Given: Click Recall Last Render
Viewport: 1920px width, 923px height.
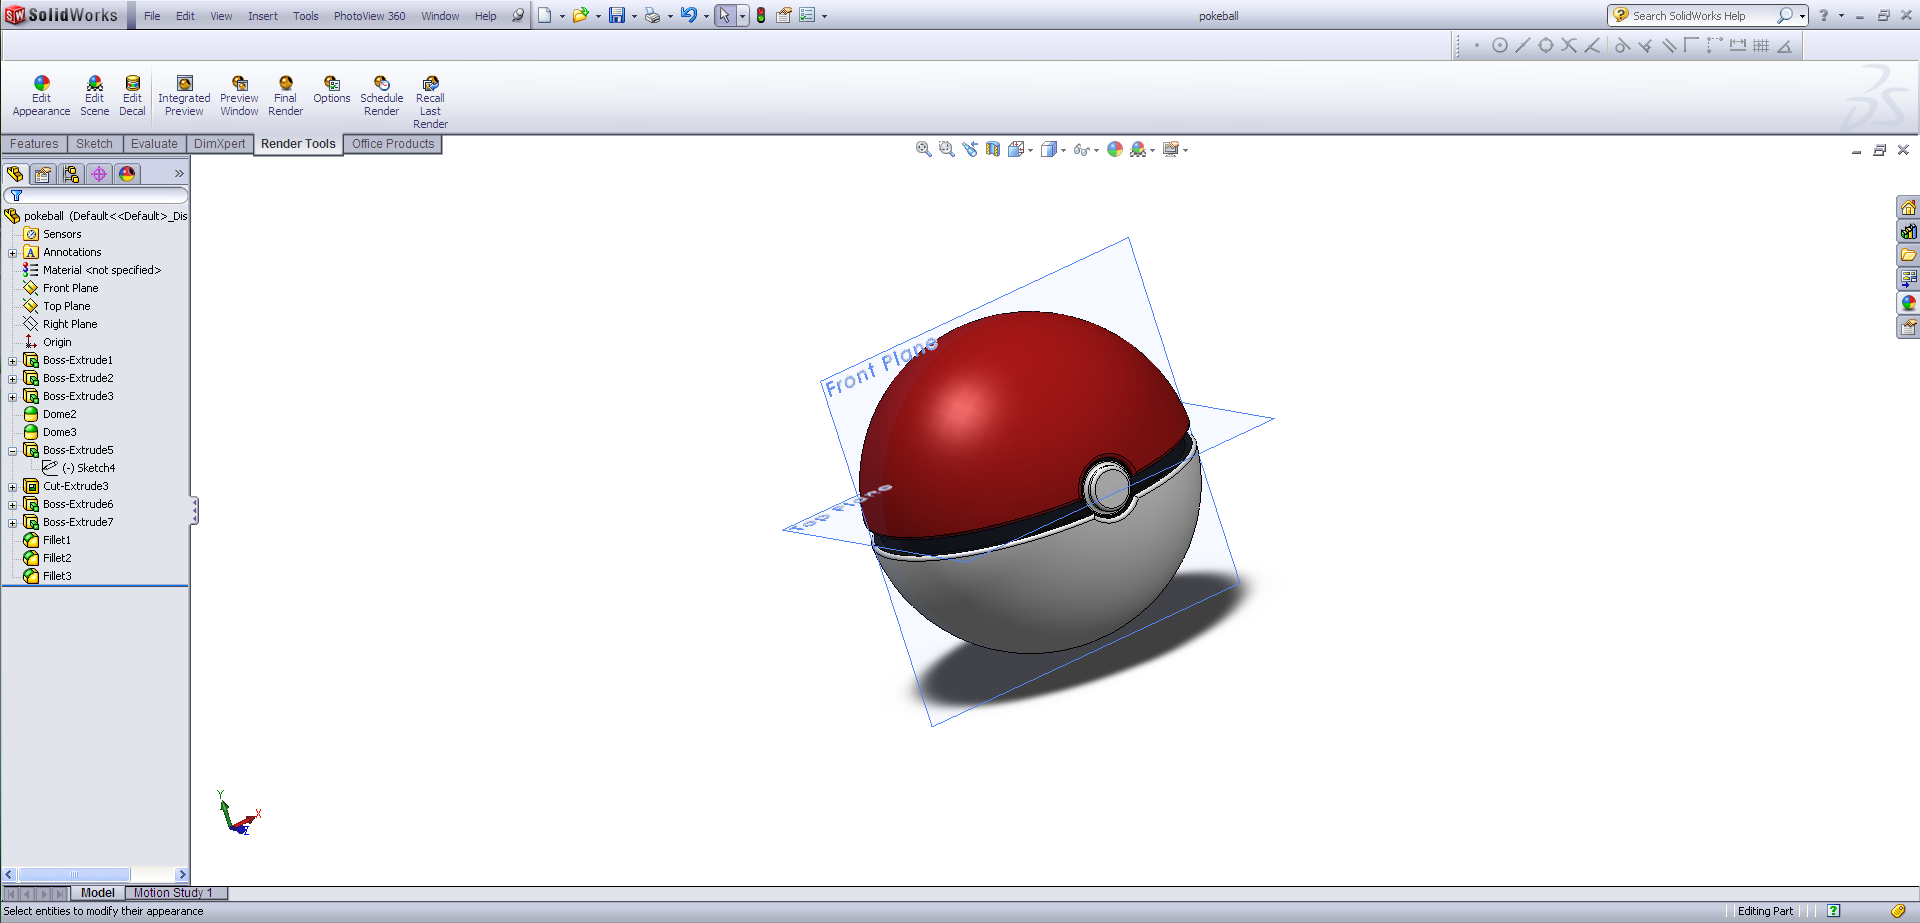Looking at the screenshot, I should tap(430, 102).
